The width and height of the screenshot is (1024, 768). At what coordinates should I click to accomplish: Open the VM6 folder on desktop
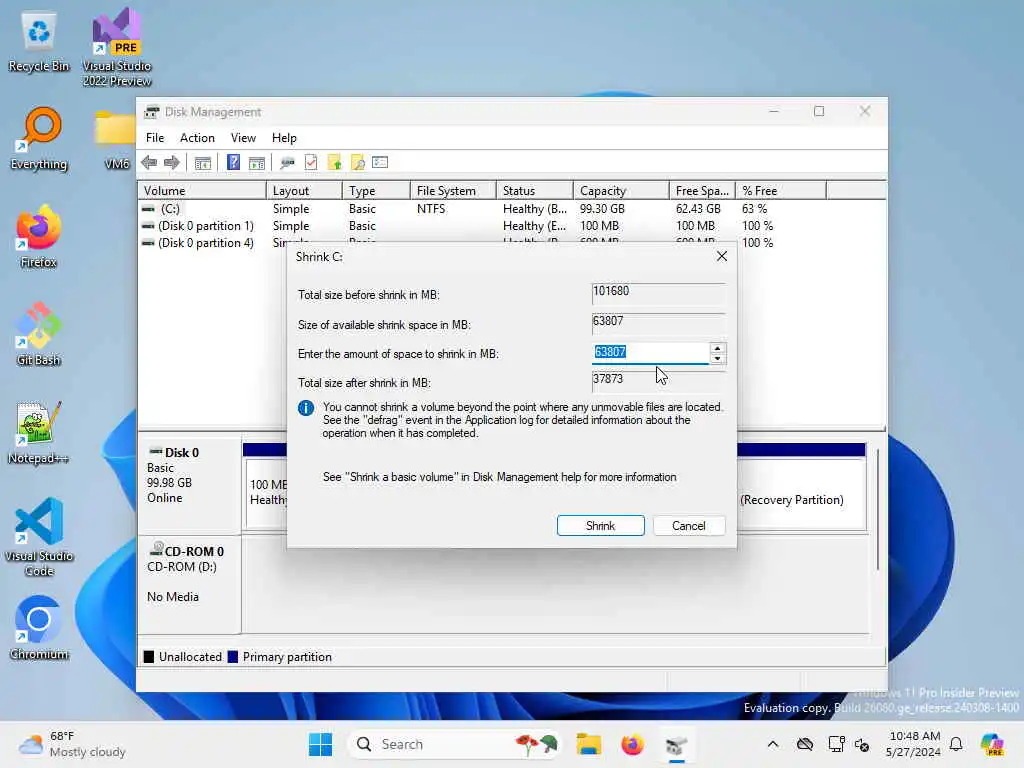[116, 139]
